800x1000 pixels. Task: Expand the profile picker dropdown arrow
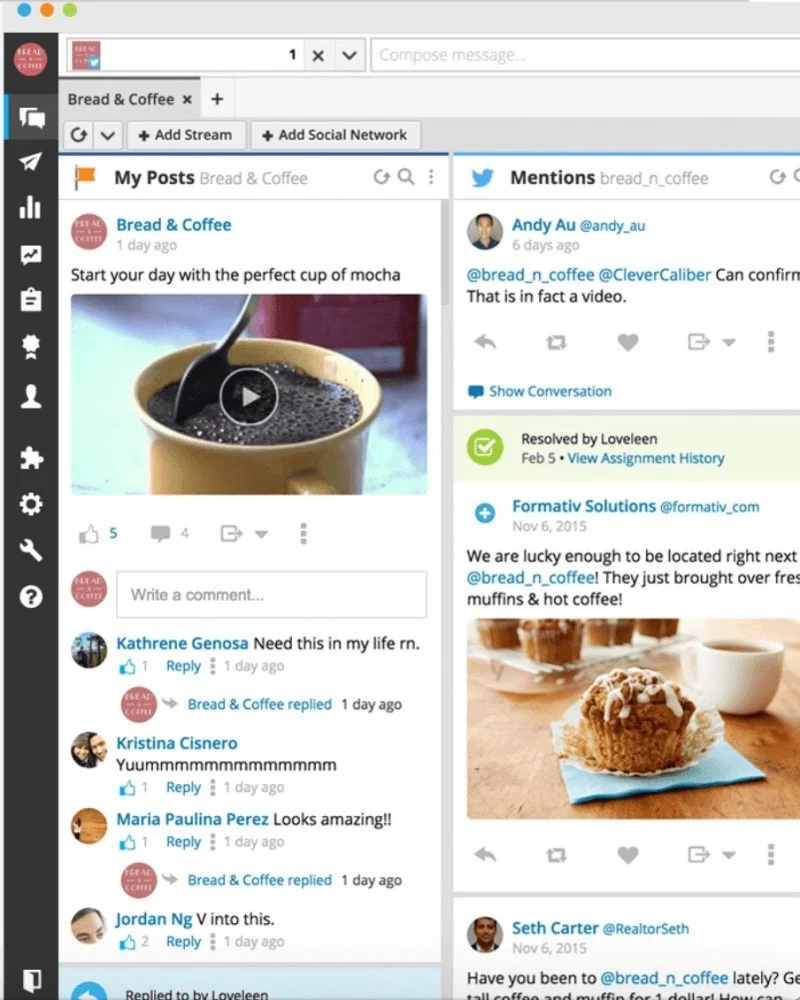[x=348, y=56]
